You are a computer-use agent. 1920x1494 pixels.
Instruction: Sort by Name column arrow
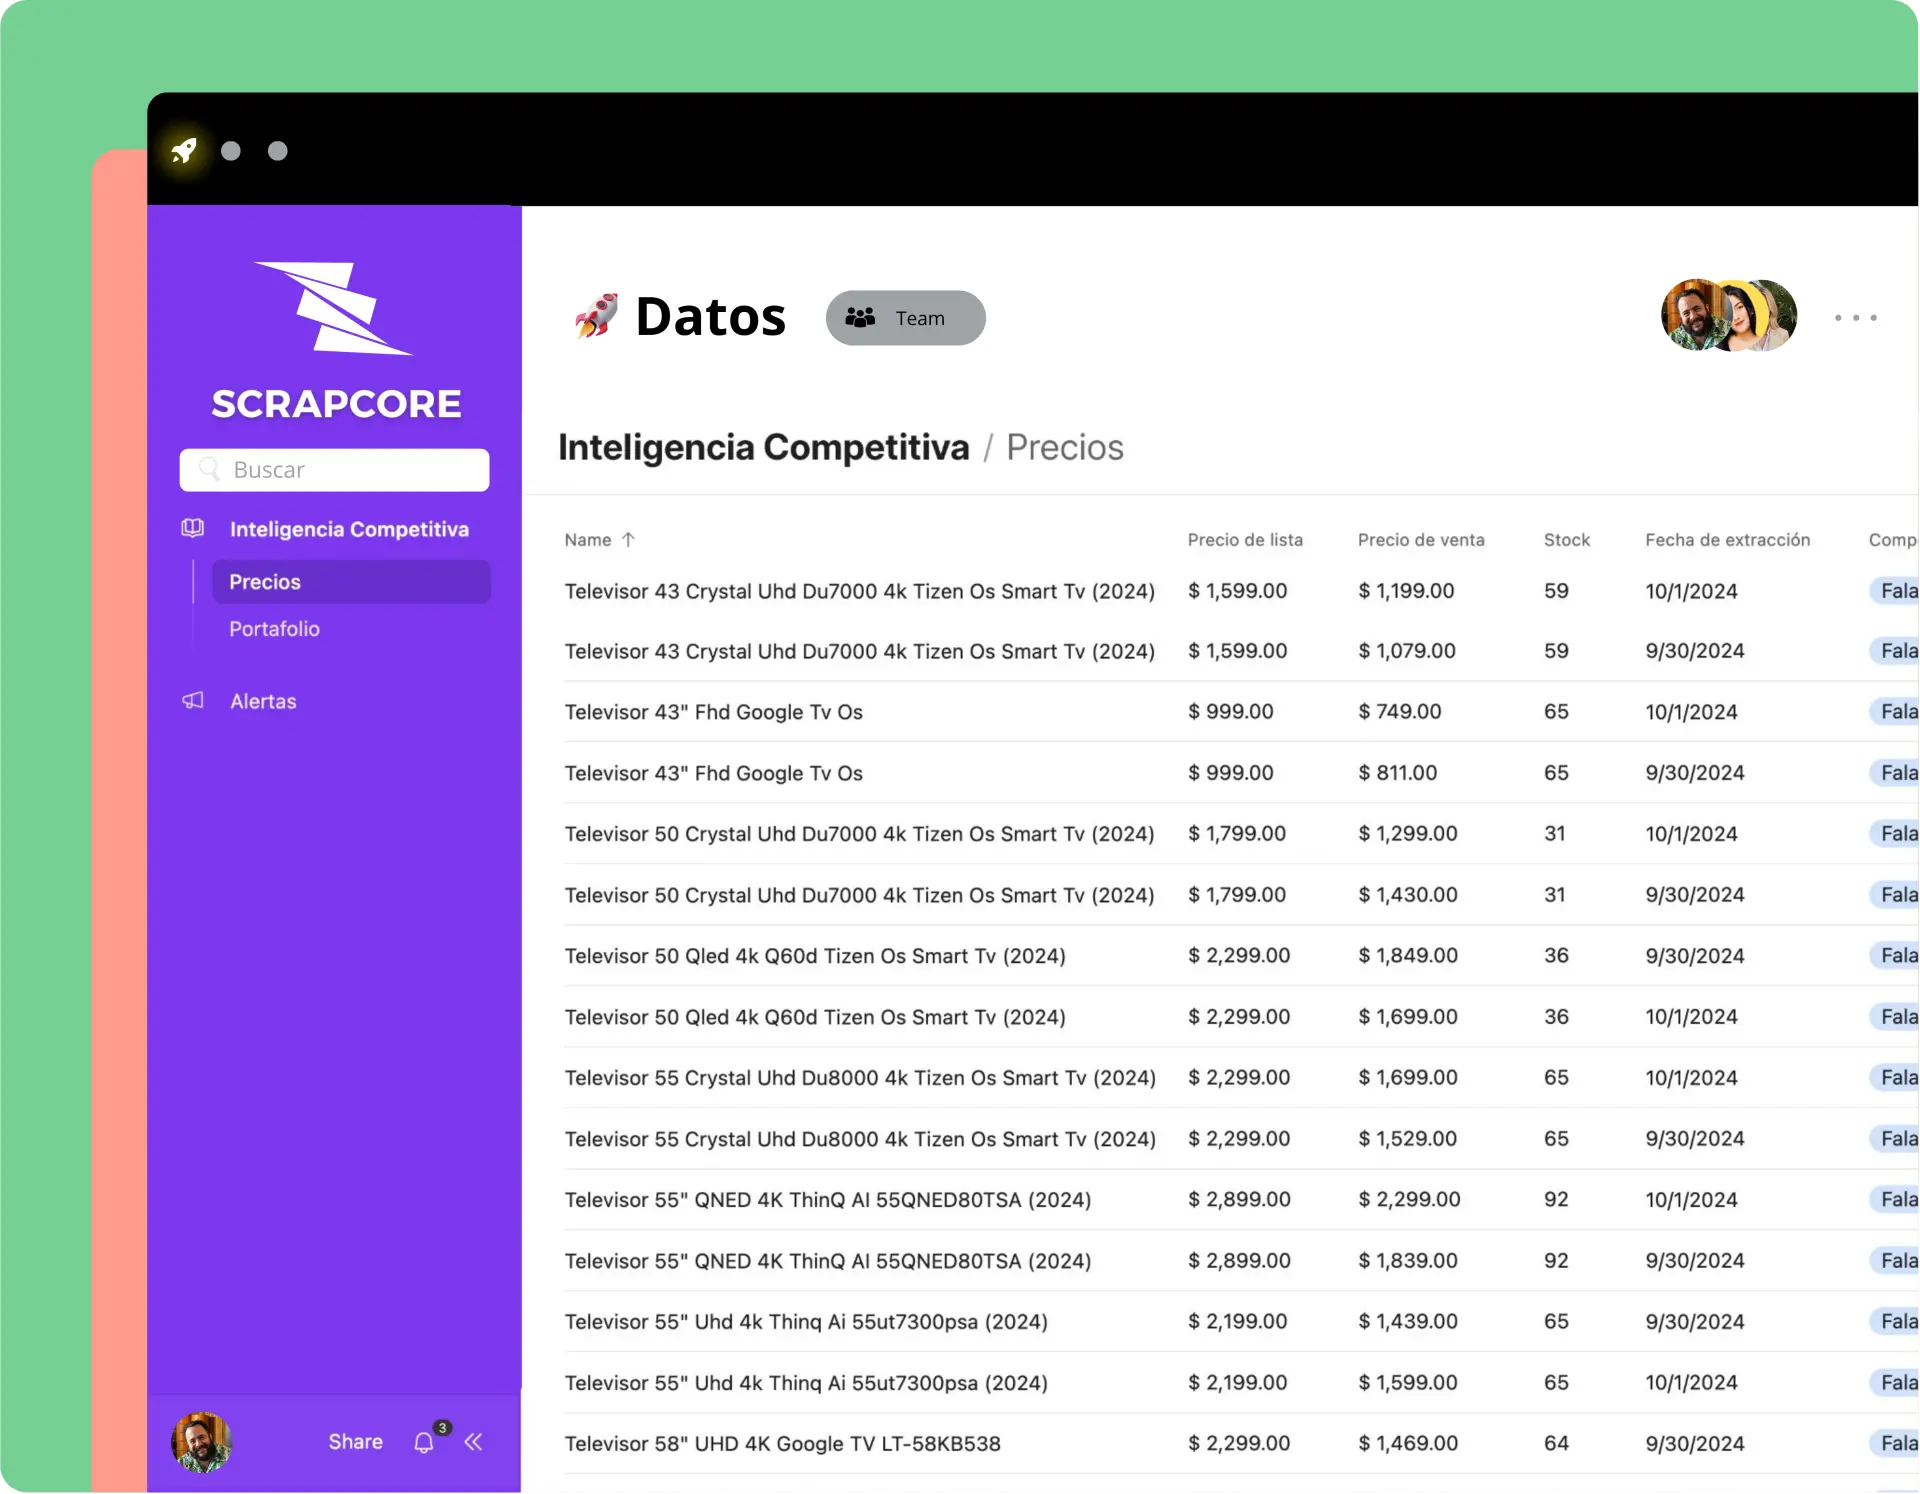pos(628,540)
